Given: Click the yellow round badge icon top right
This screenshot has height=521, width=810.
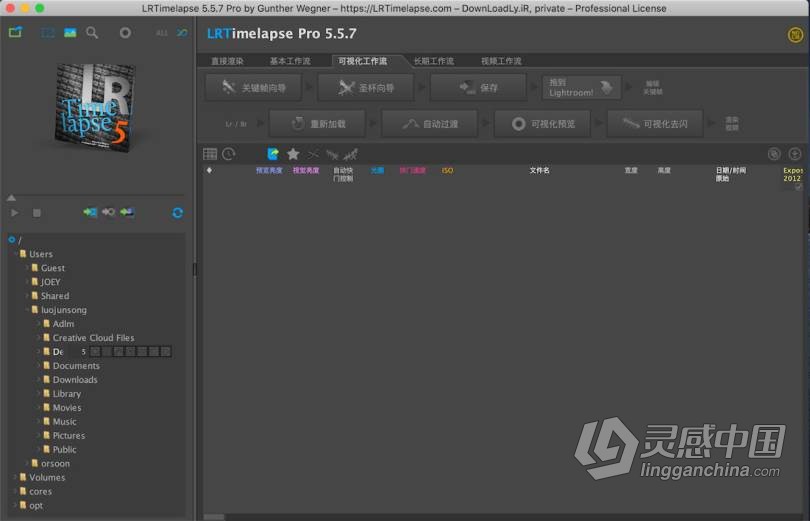Looking at the screenshot, I should (795, 35).
